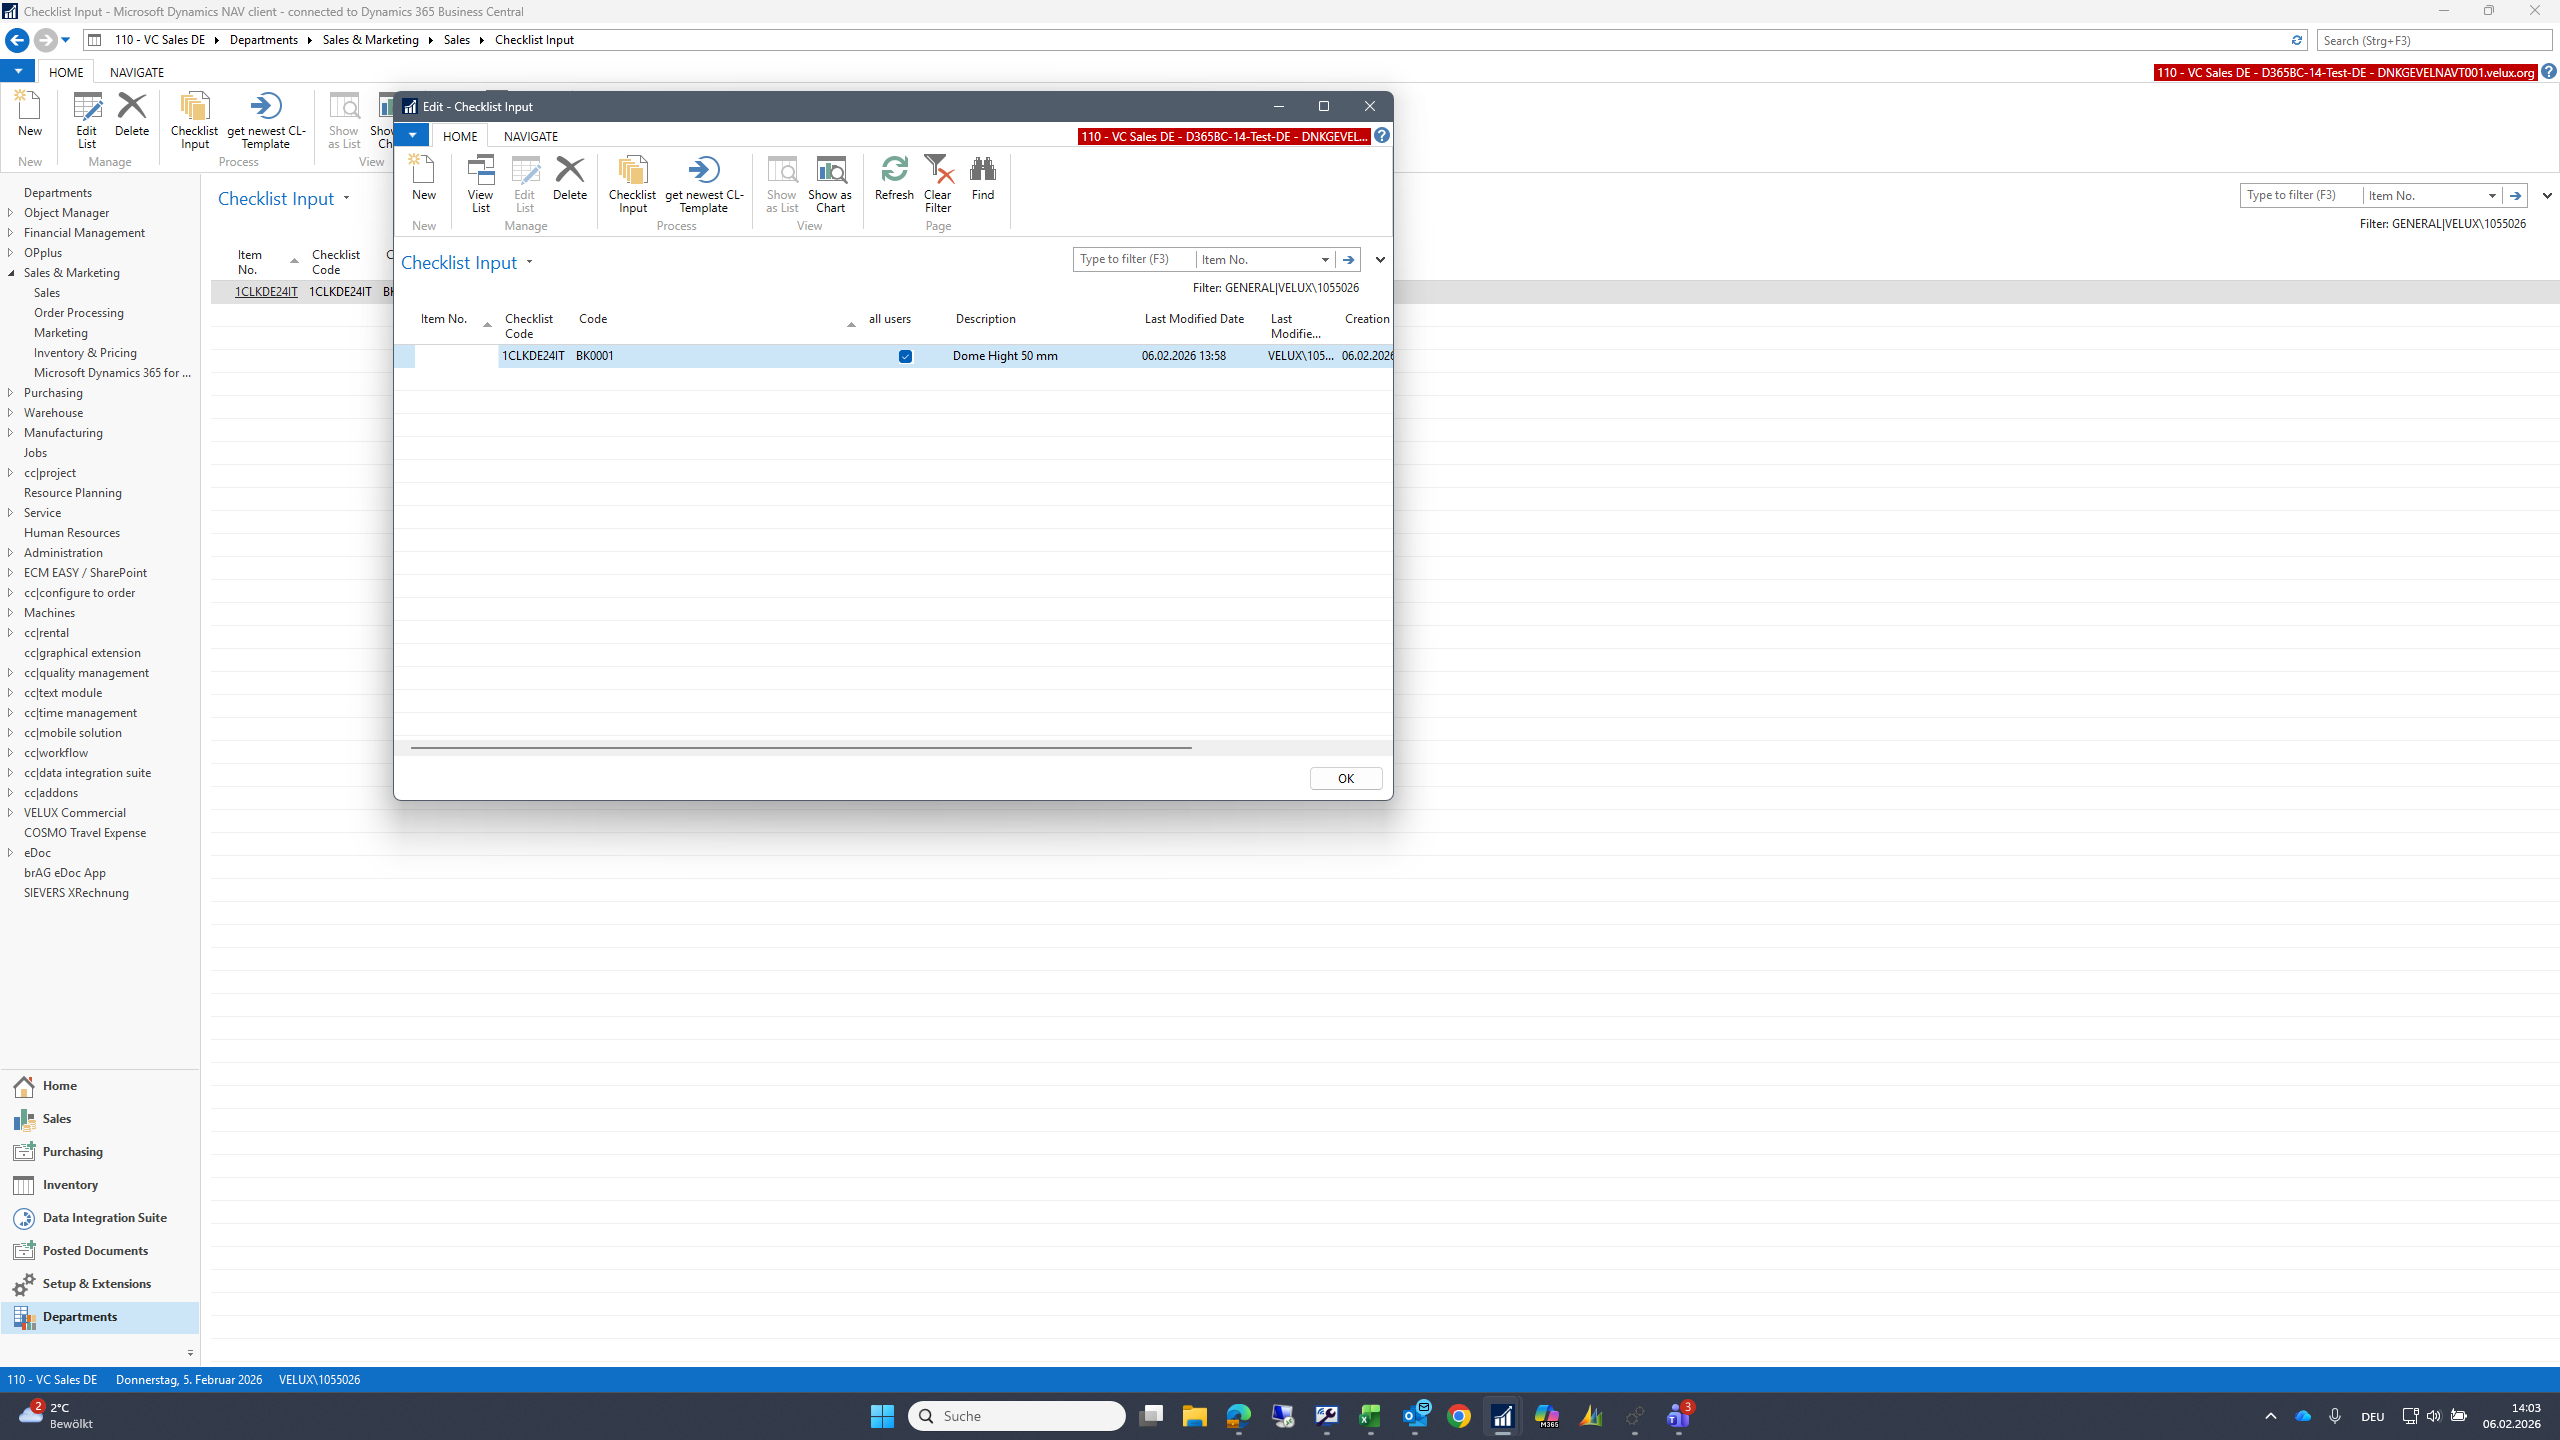The height and width of the screenshot is (1440, 2560).
Task: Expand the Purchasing tree node
Action: pyautogui.click(x=11, y=393)
